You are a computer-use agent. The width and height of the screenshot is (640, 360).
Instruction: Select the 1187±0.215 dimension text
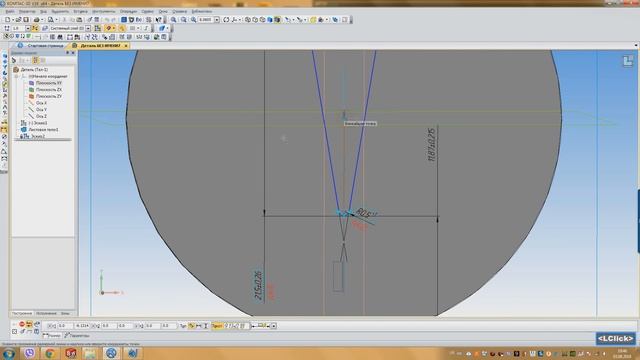coord(432,144)
